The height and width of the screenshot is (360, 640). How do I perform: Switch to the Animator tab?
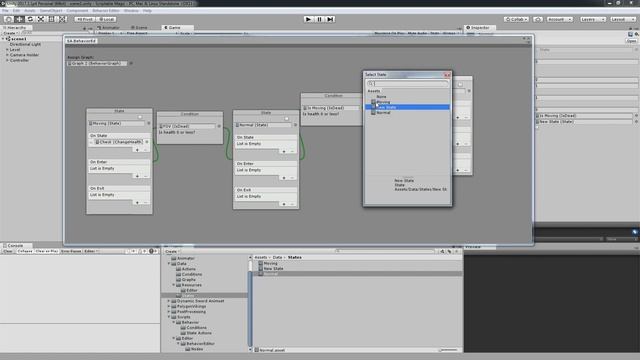108,27
